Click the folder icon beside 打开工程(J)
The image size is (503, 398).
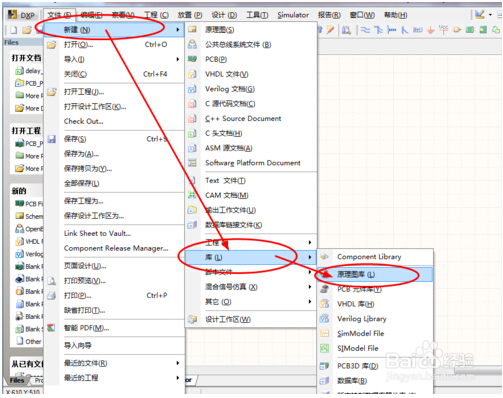(52, 92)
